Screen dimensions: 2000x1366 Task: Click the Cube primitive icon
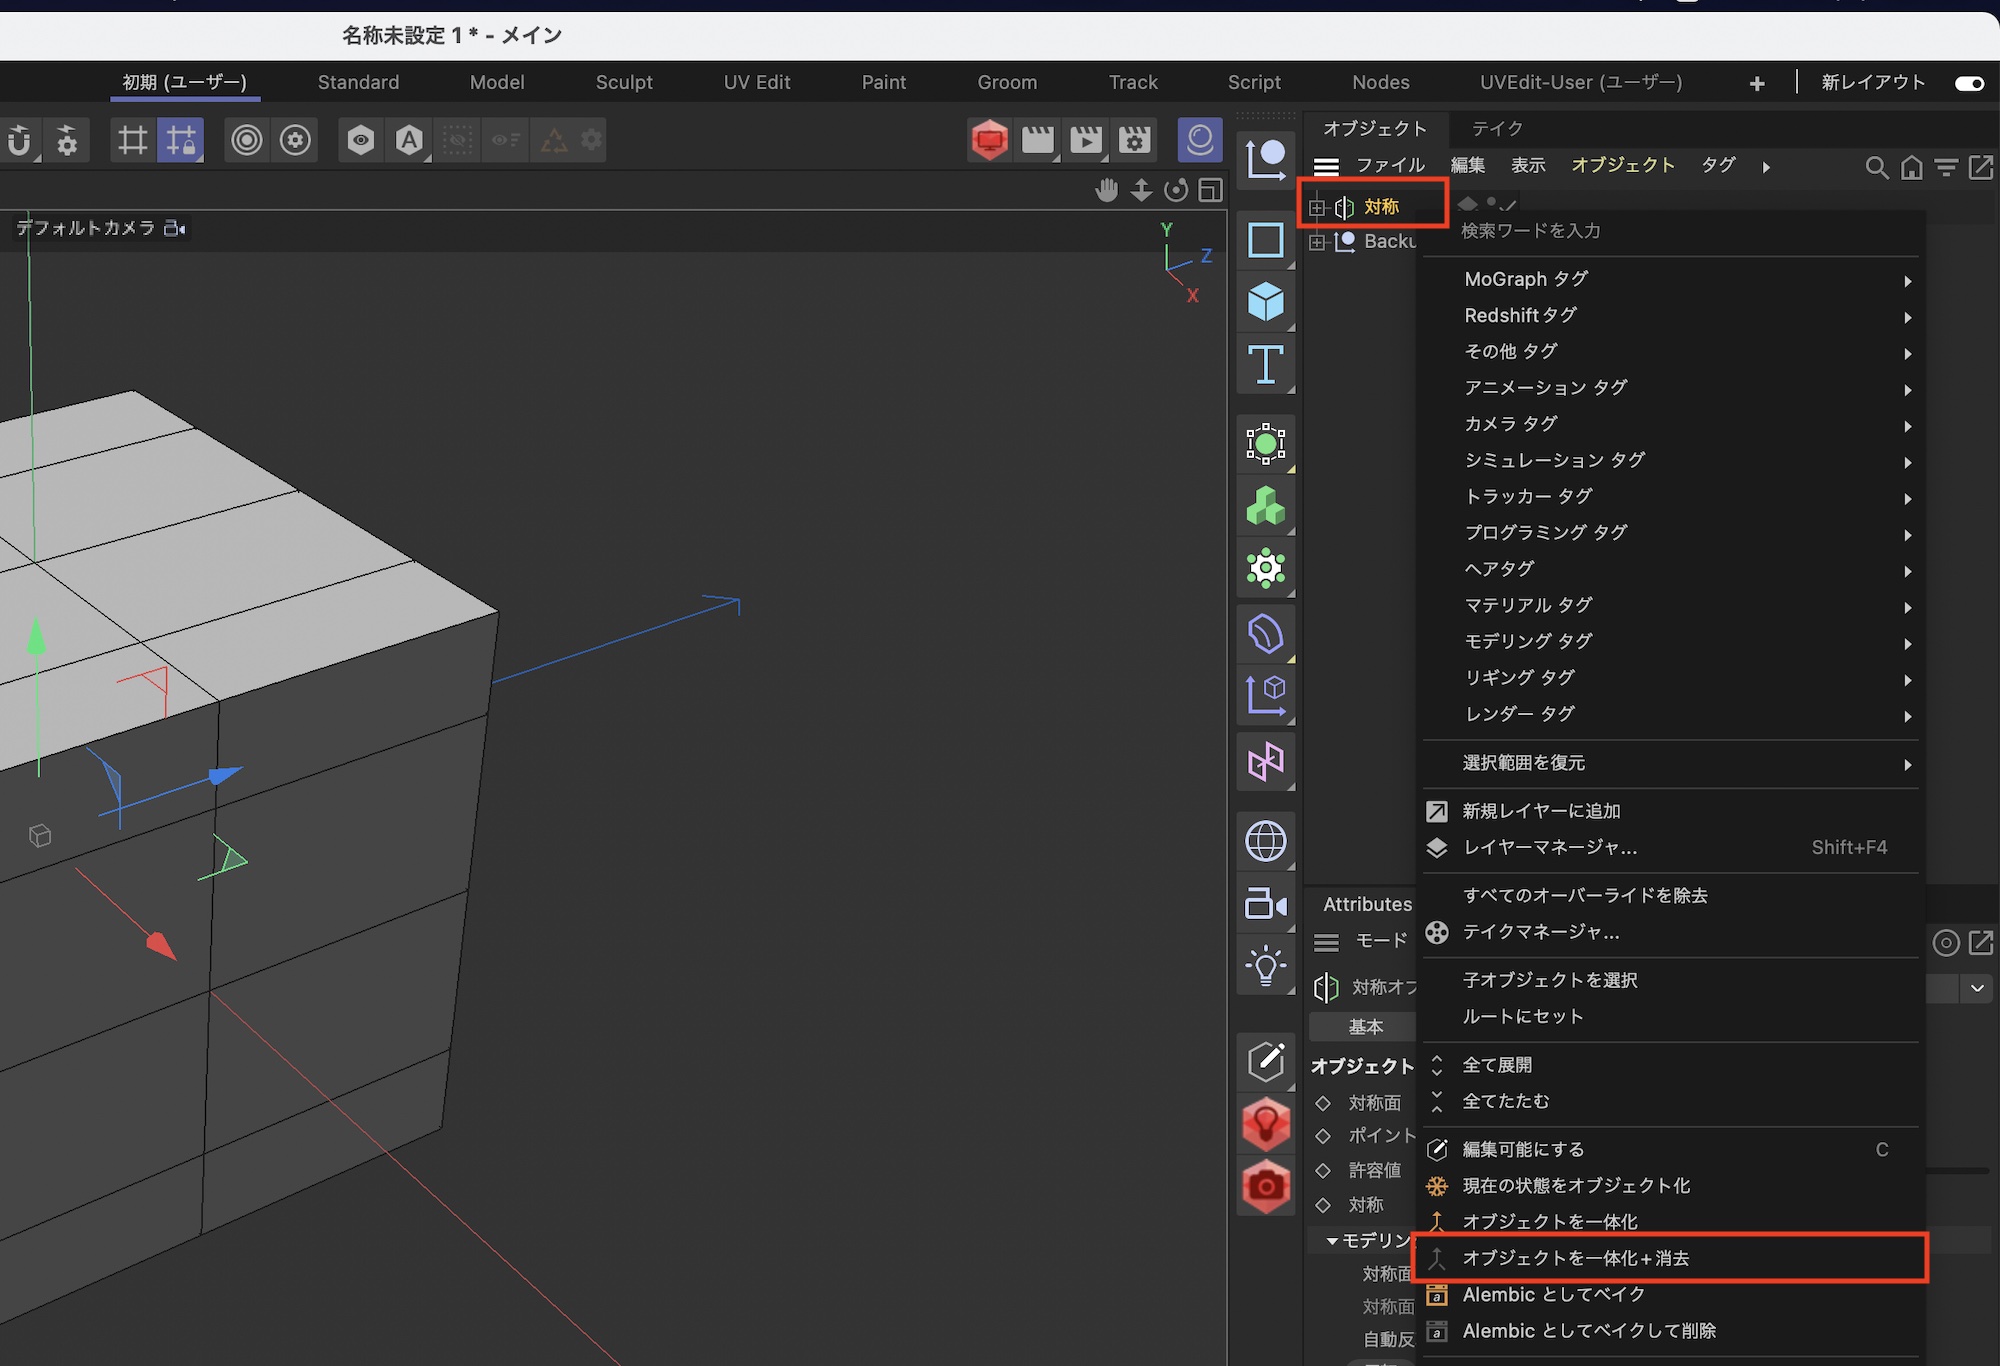[x=1265, y=301]
